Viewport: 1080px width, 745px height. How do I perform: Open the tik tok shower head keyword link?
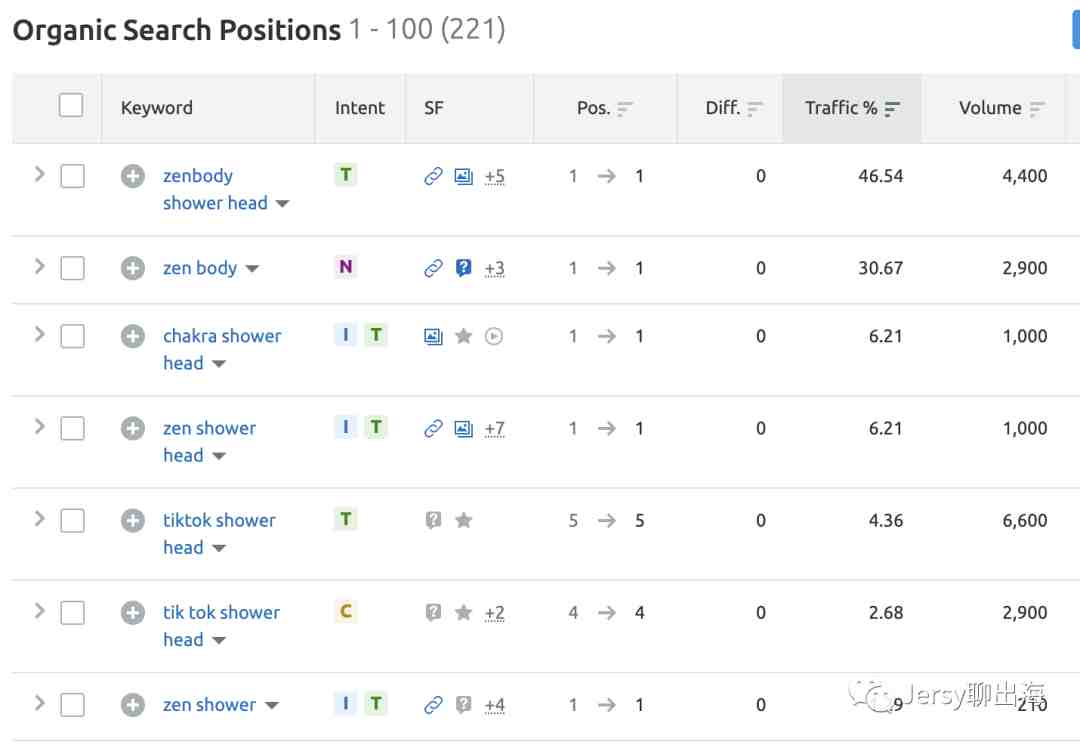(x=221, y=626)
